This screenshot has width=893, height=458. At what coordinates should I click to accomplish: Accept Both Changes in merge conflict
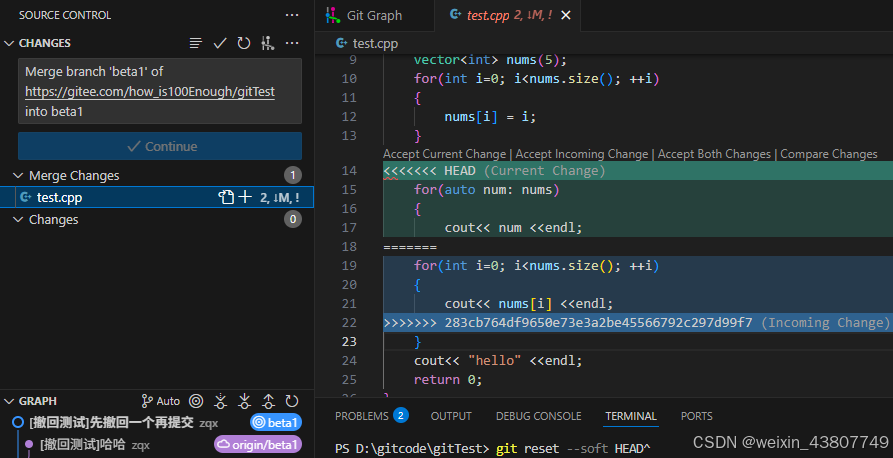714,154
